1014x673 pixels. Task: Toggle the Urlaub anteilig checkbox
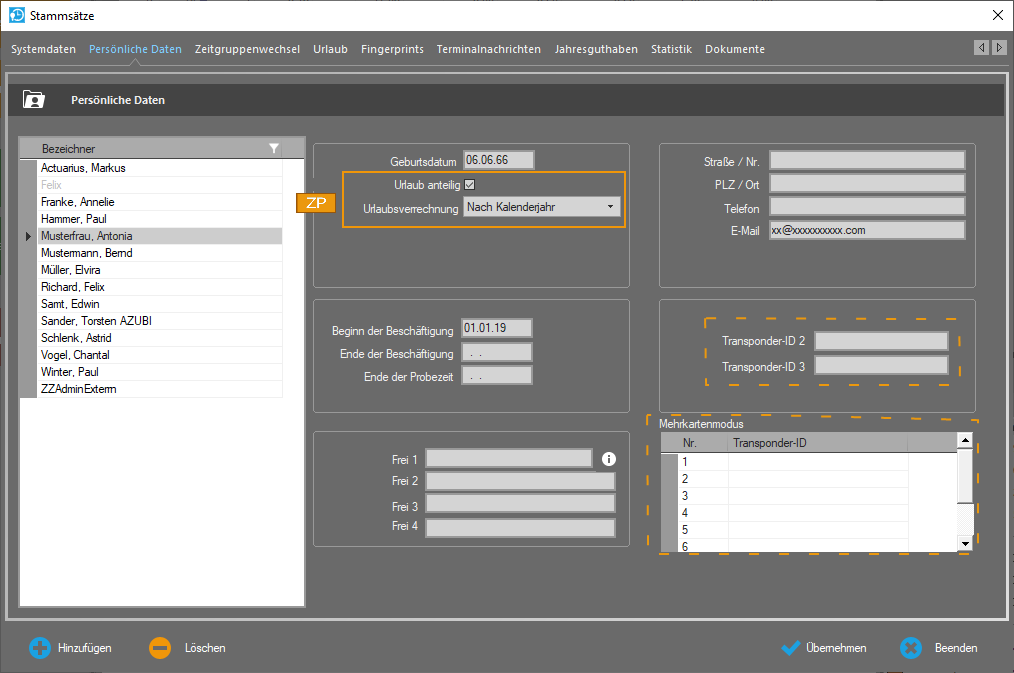[470, 185]
